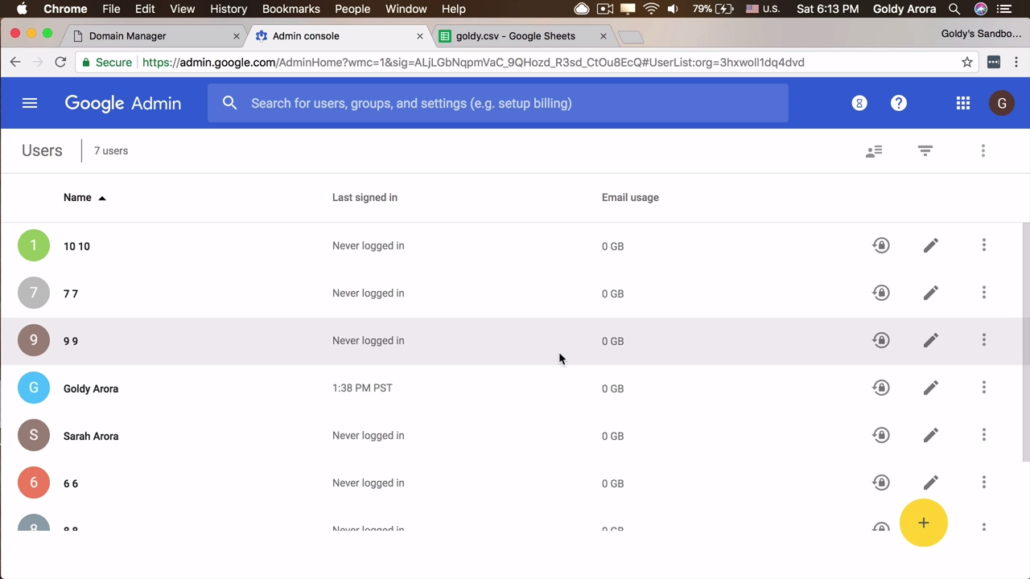Reset password for user 10 10
The image size is (1030, 579).
click(x=881, y=245)
